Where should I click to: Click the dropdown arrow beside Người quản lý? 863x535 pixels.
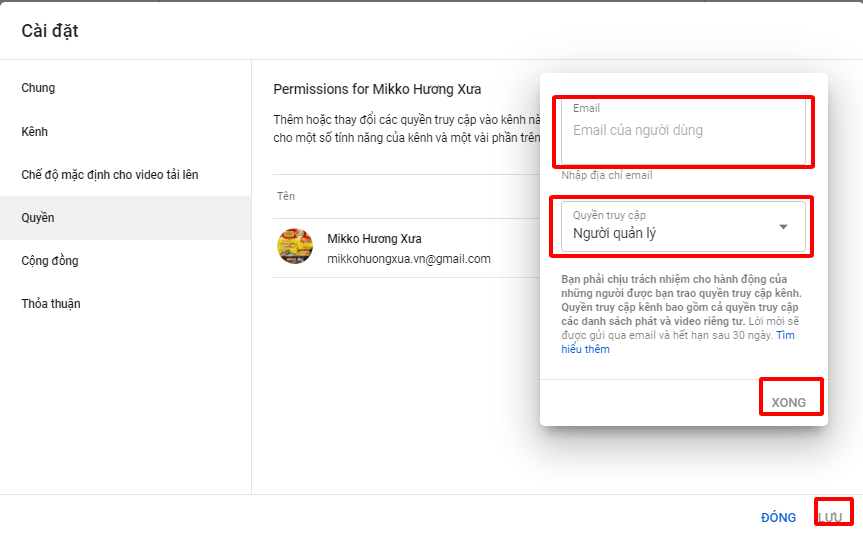pyautogui.click(x=784, y=227)
